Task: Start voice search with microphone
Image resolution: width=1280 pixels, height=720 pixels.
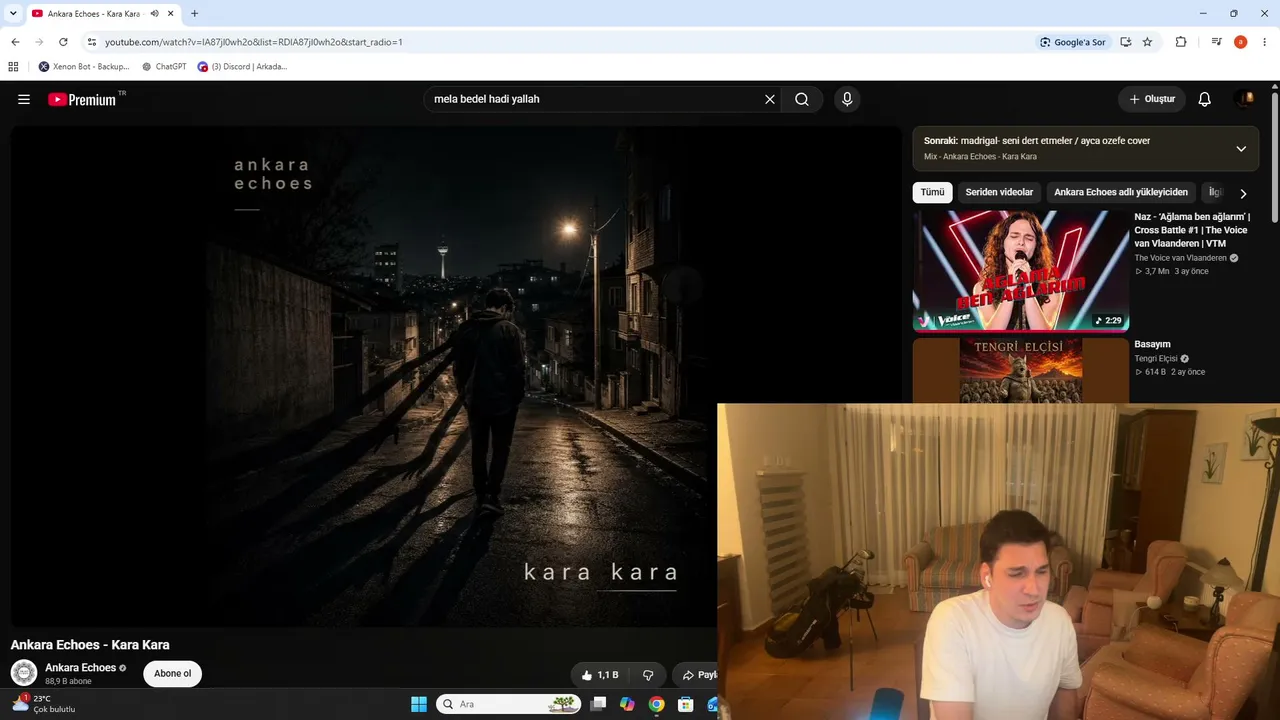Action: [847, 99]
